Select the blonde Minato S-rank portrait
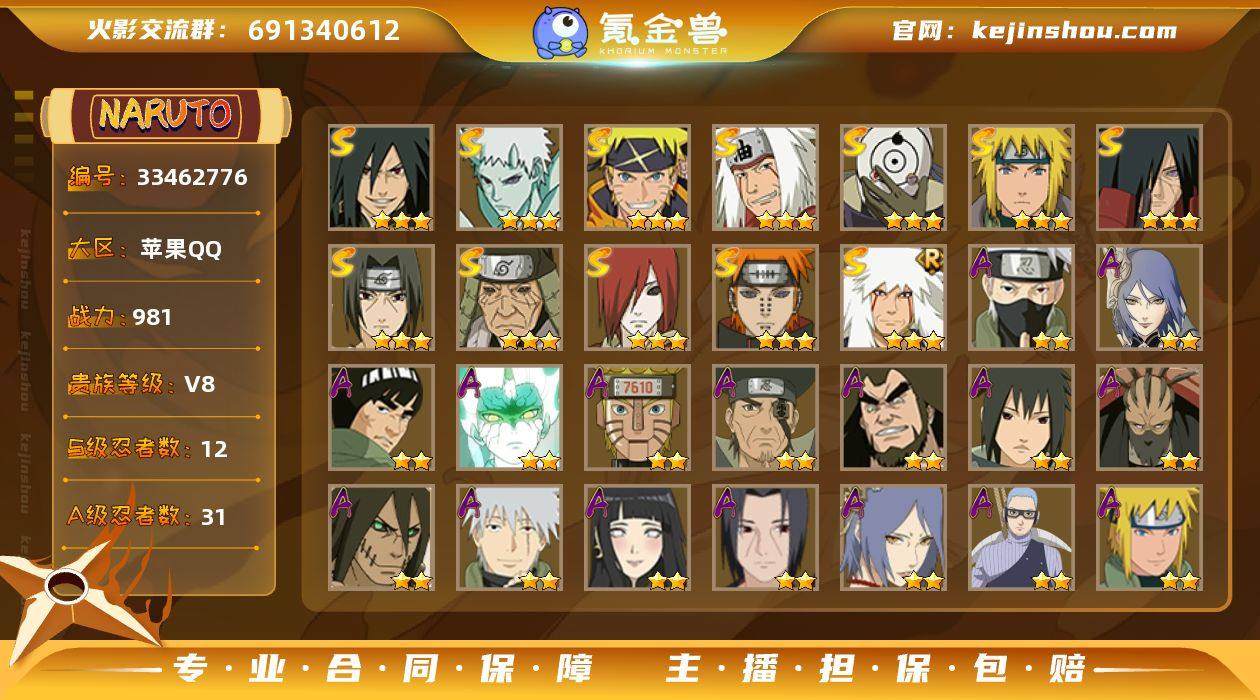Image resolution: width=1260 pixels, height=700 pixels. coord(1021,178)
